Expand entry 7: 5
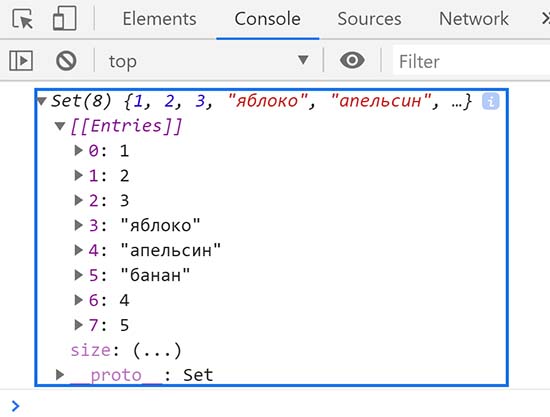This screenshot has height=417, width=550. pyautogui.click(x=79, y=325)
